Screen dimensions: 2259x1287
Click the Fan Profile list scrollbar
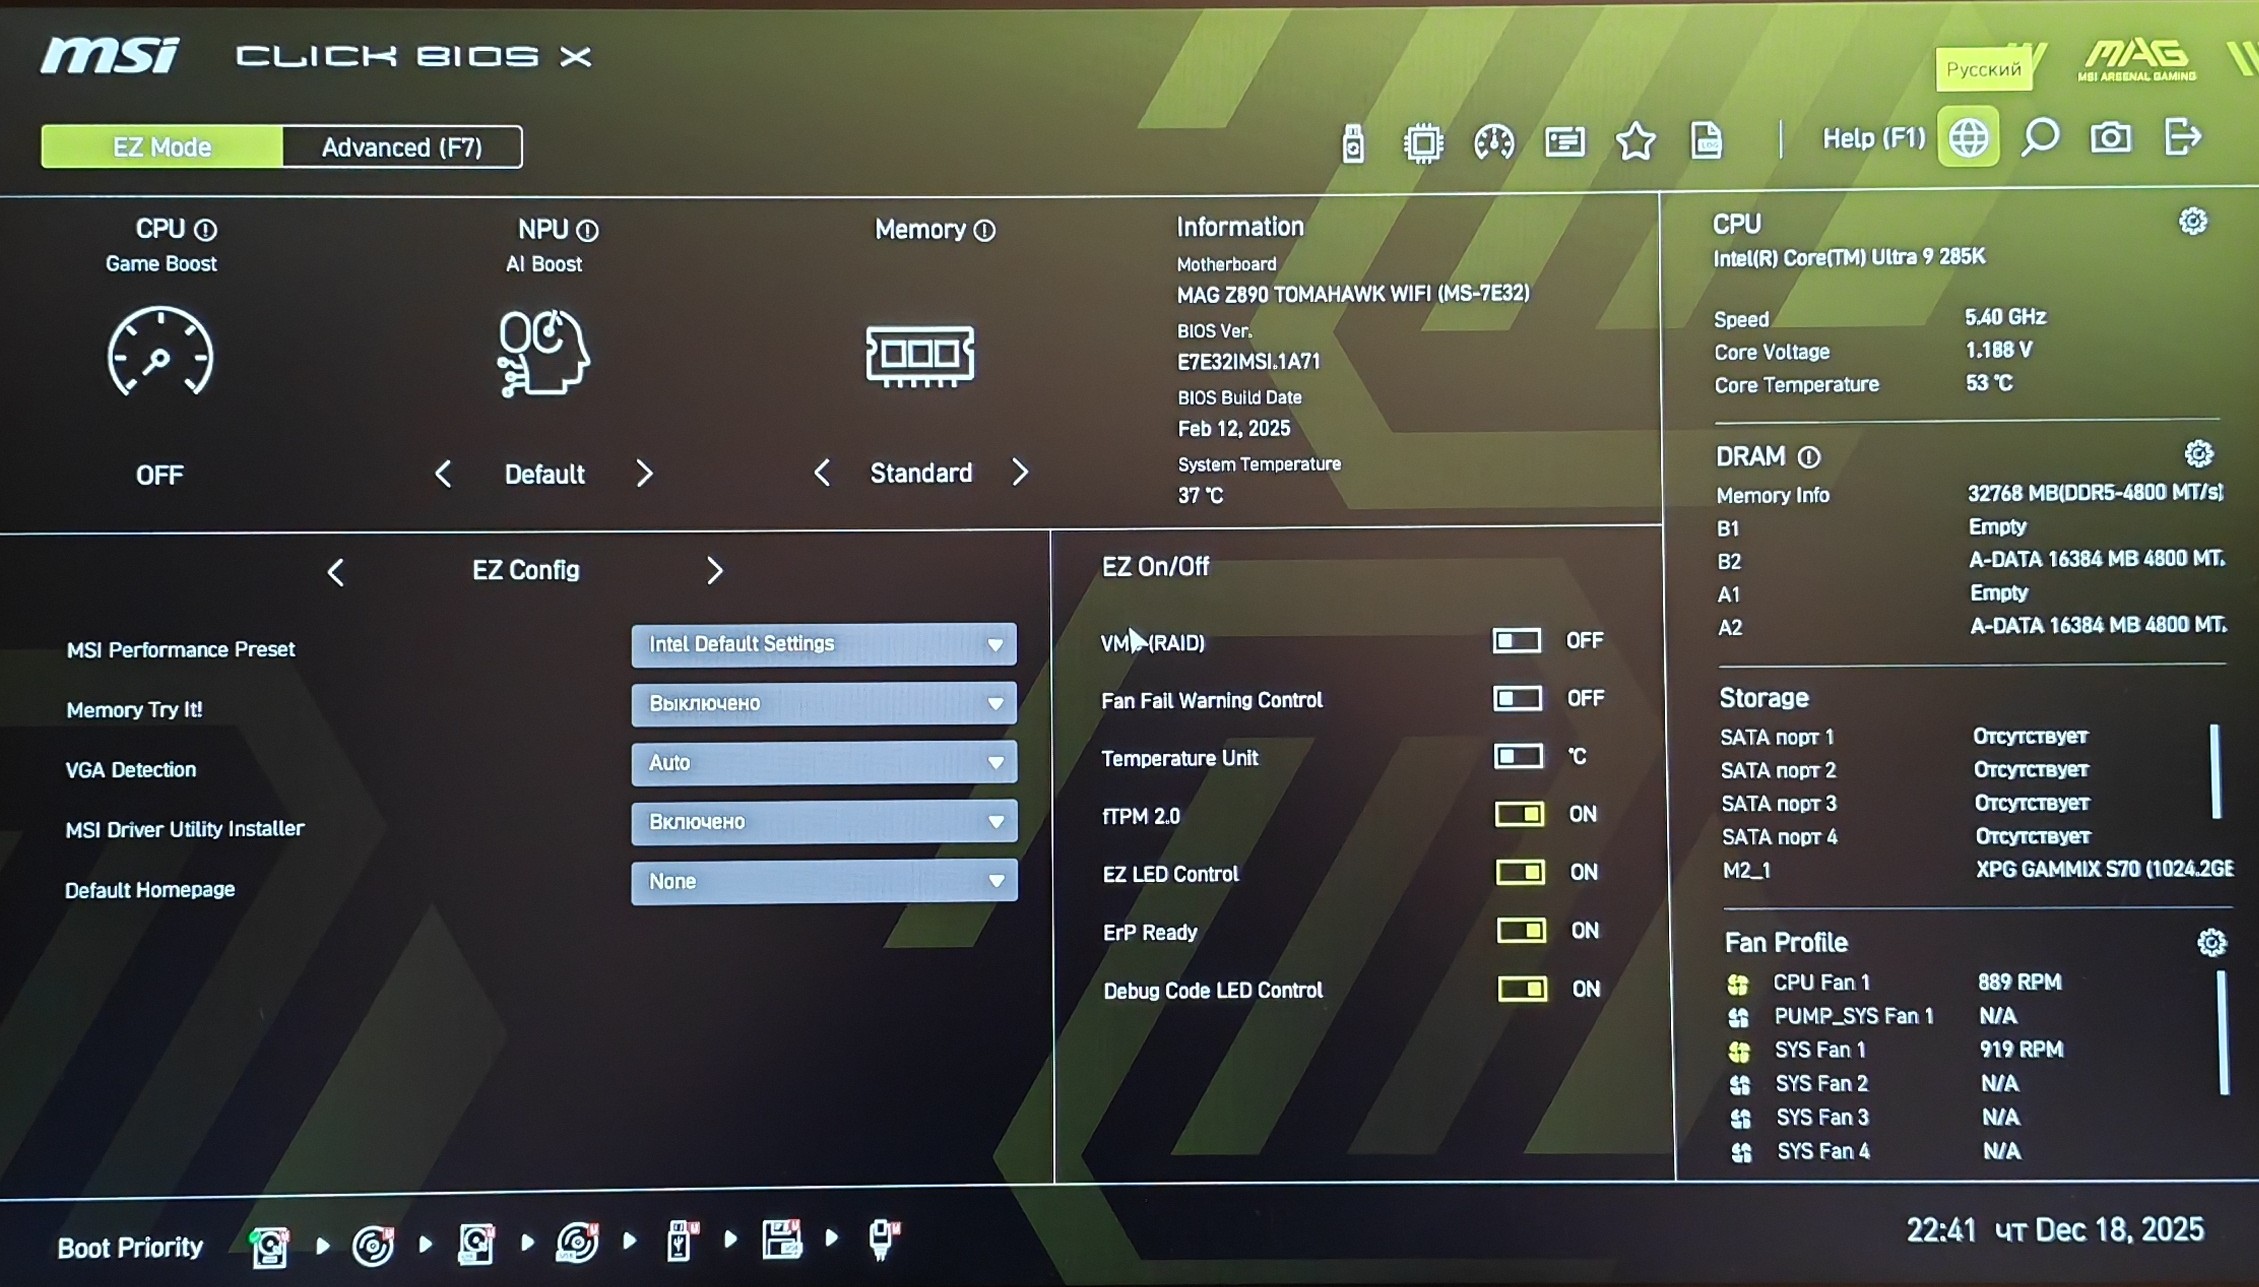pos(2222,1033)
